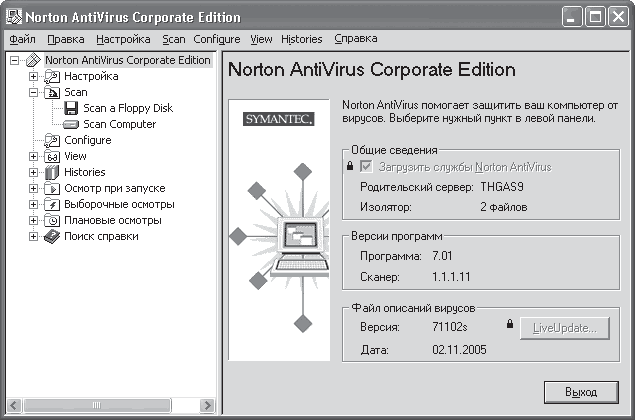Expand the Поиск справки node
Image resolution: width=635 pixels, height=420 pixels.
(34, 236)
